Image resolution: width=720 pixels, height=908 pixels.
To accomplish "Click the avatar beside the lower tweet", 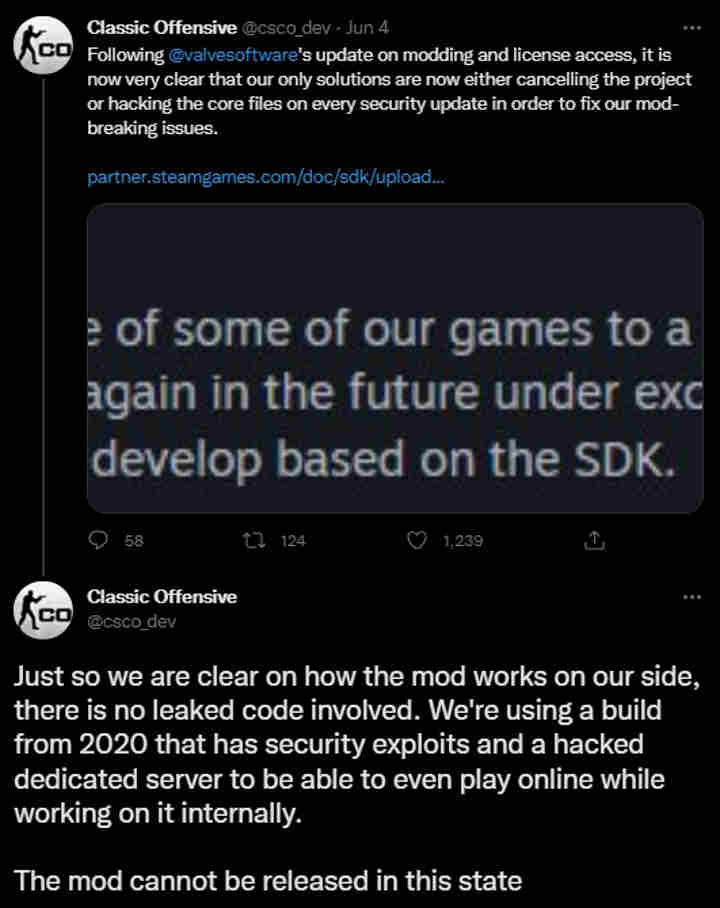I will [42, 611].
